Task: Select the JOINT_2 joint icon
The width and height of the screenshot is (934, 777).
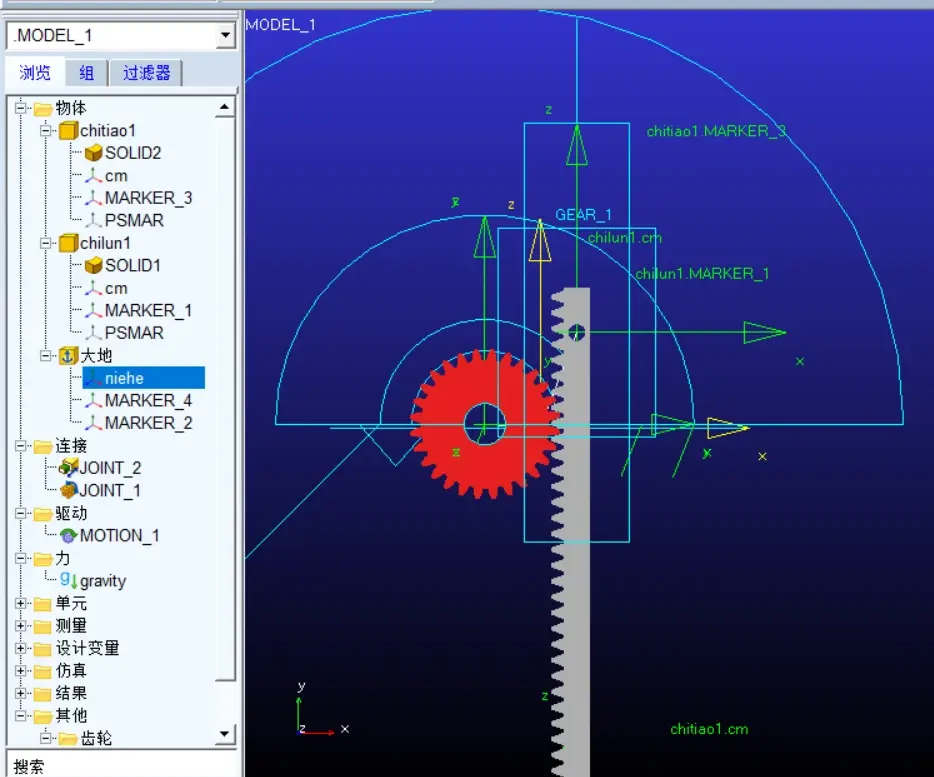Action: (x=69, y=468)
